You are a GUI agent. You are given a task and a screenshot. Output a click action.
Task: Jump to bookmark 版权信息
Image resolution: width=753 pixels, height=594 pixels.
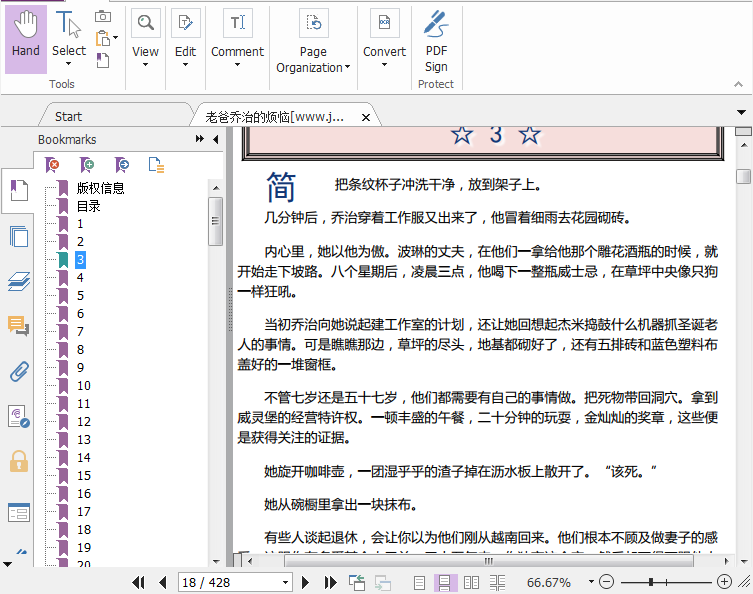coord(100,188)
